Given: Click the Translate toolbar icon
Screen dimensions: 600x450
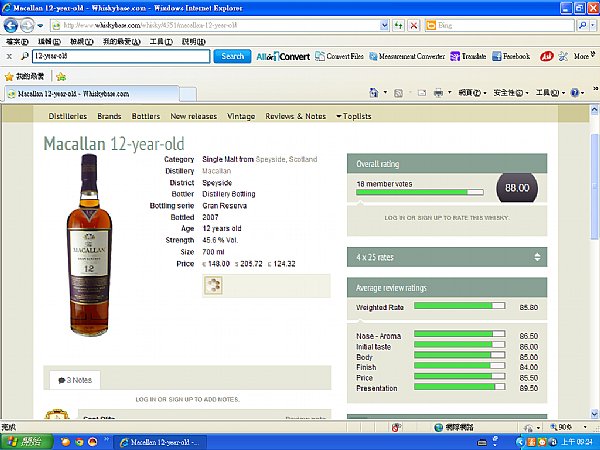Looking at the screenshot, I should 468,56.
